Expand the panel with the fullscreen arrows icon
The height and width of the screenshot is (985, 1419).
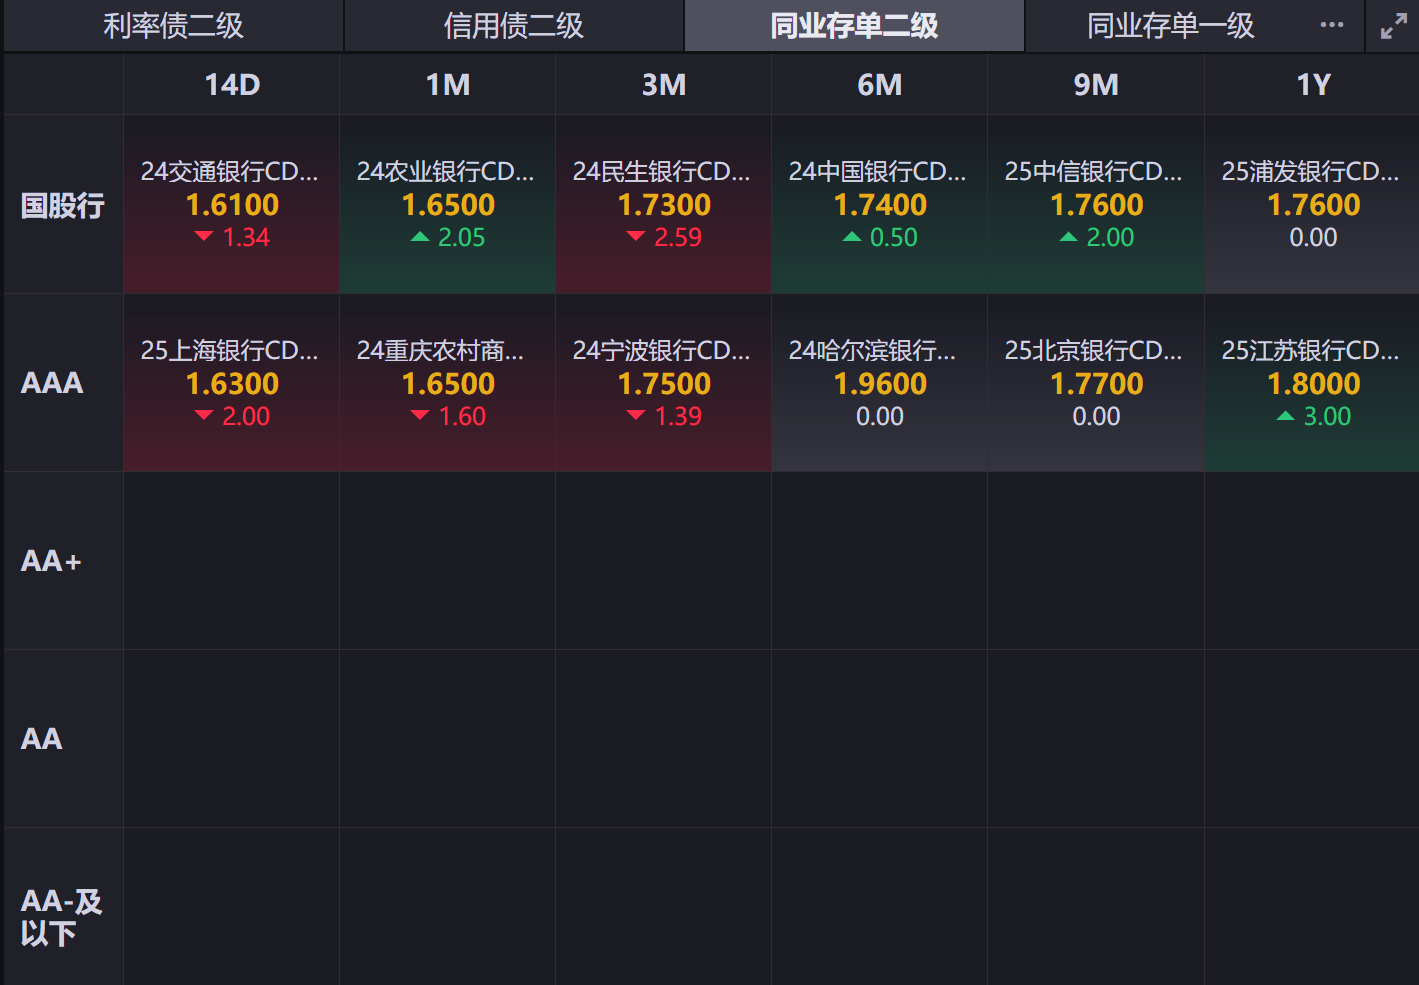click(1393, 26)
